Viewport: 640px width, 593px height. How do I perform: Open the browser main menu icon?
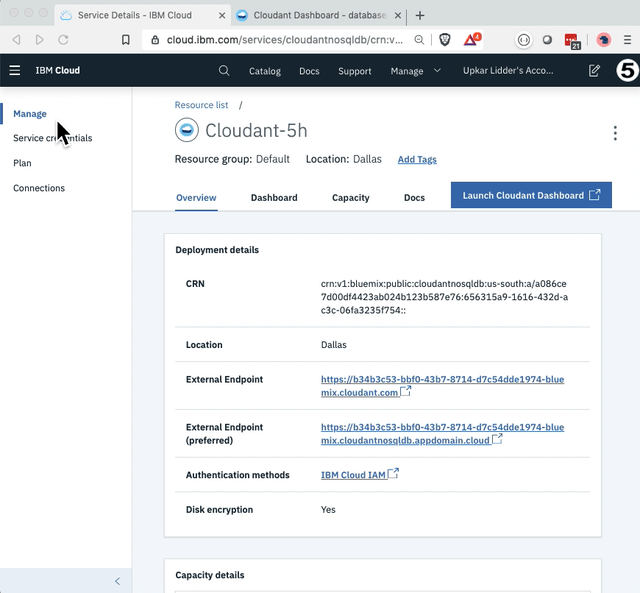coord(628,40)
